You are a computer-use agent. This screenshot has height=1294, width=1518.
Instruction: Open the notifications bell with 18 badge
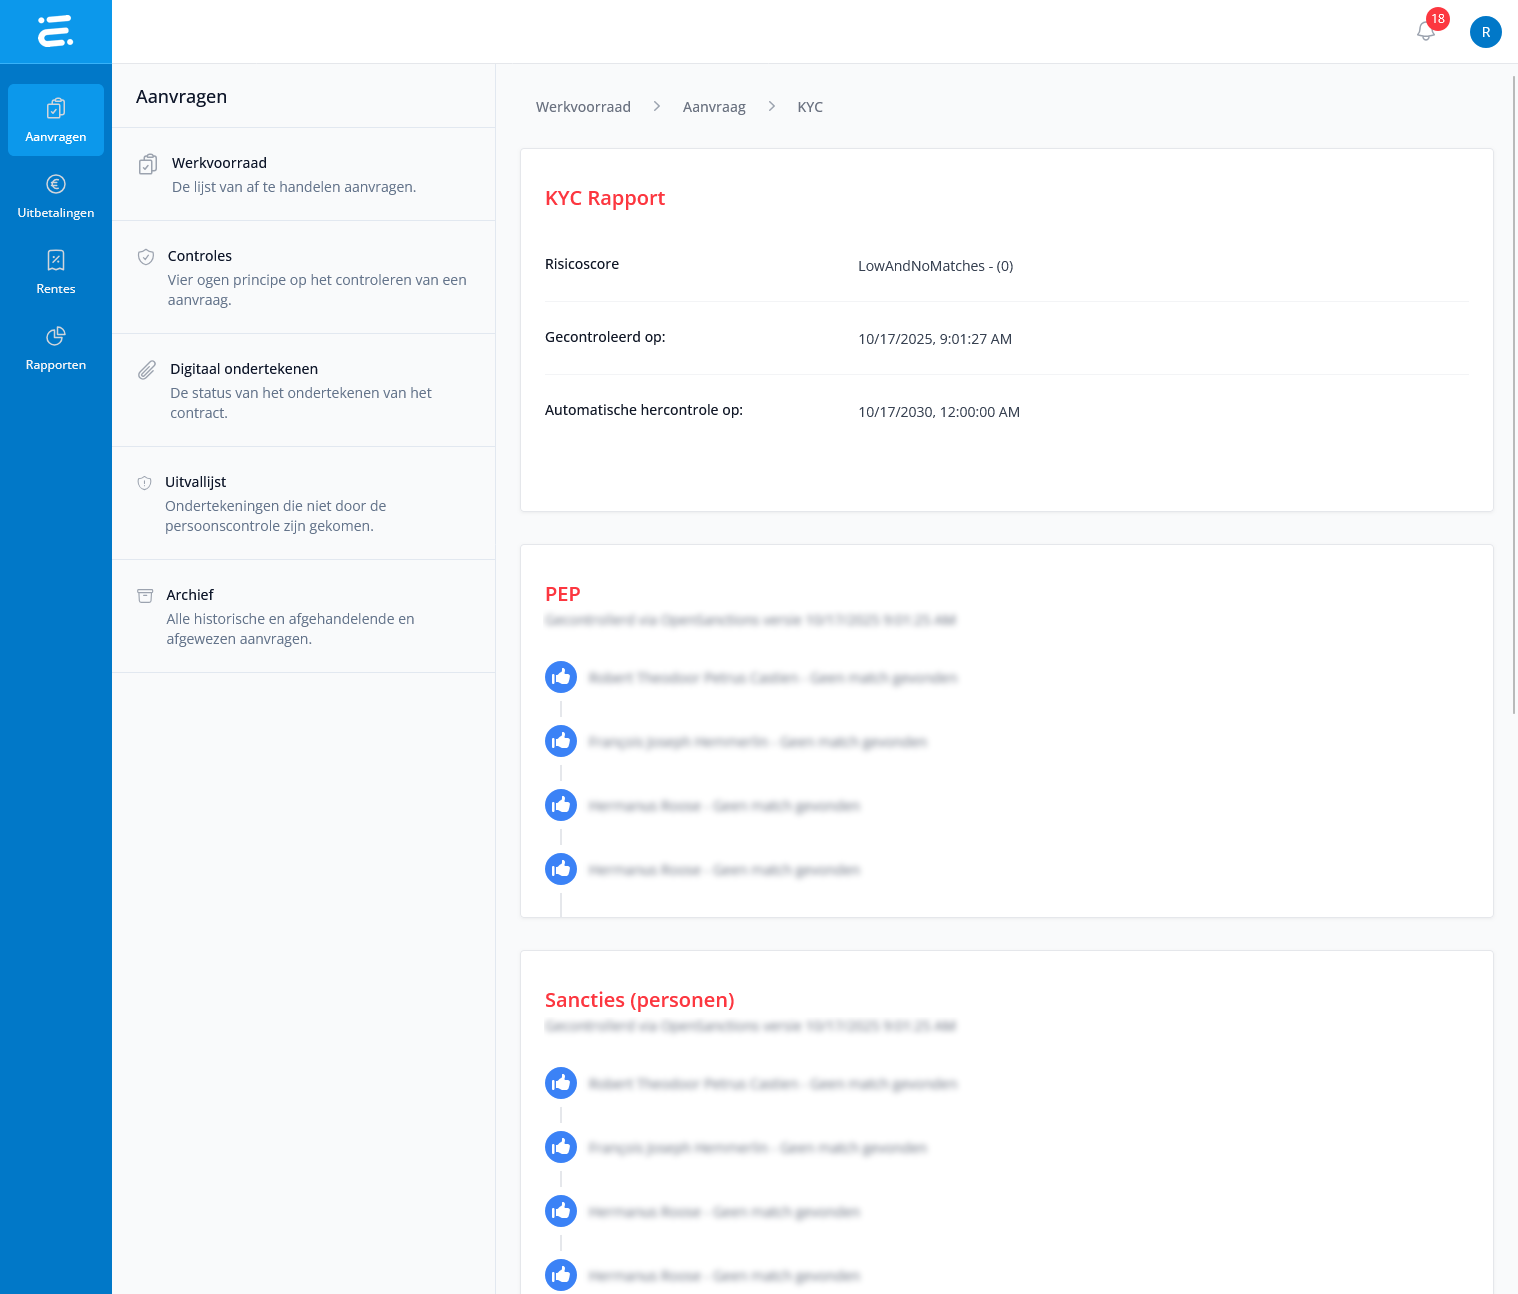point(1426,31)
